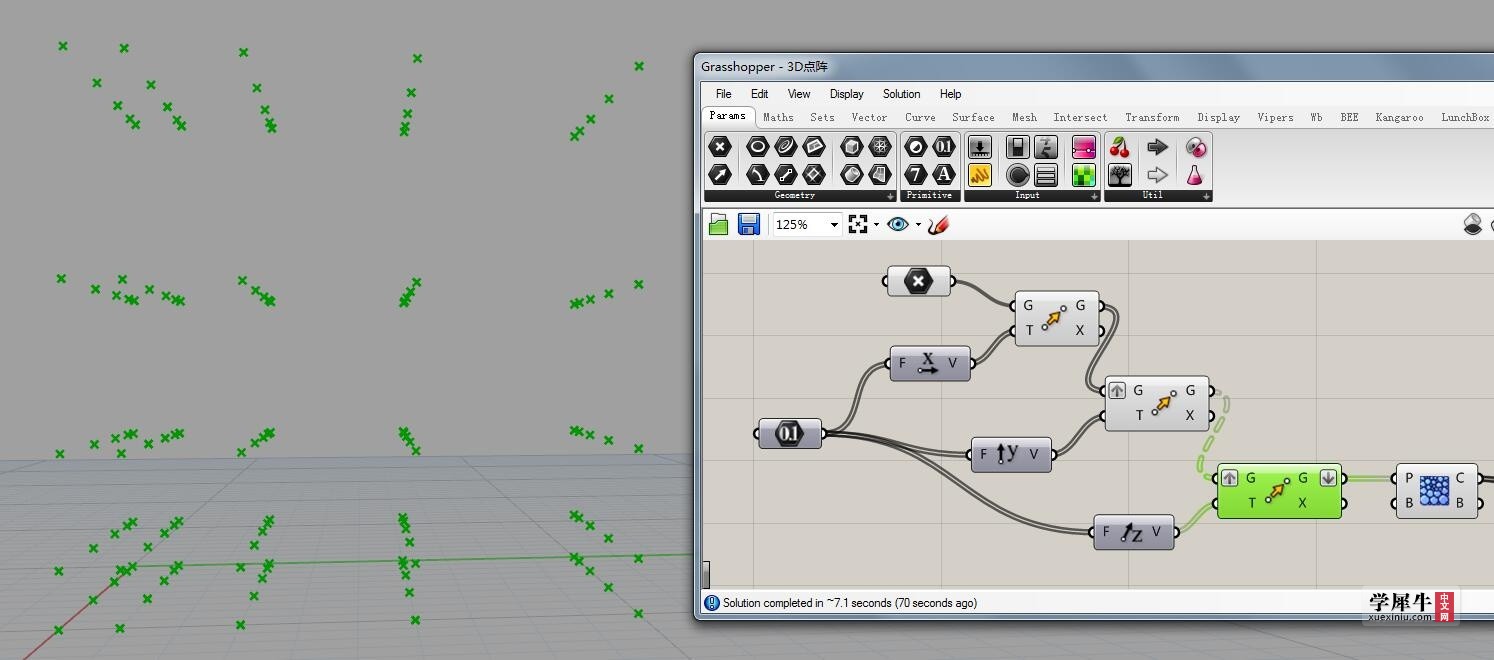Select the pink flask util icon
The width and height of the screenshot is (1494, 660).
(x=1195, y=175)
